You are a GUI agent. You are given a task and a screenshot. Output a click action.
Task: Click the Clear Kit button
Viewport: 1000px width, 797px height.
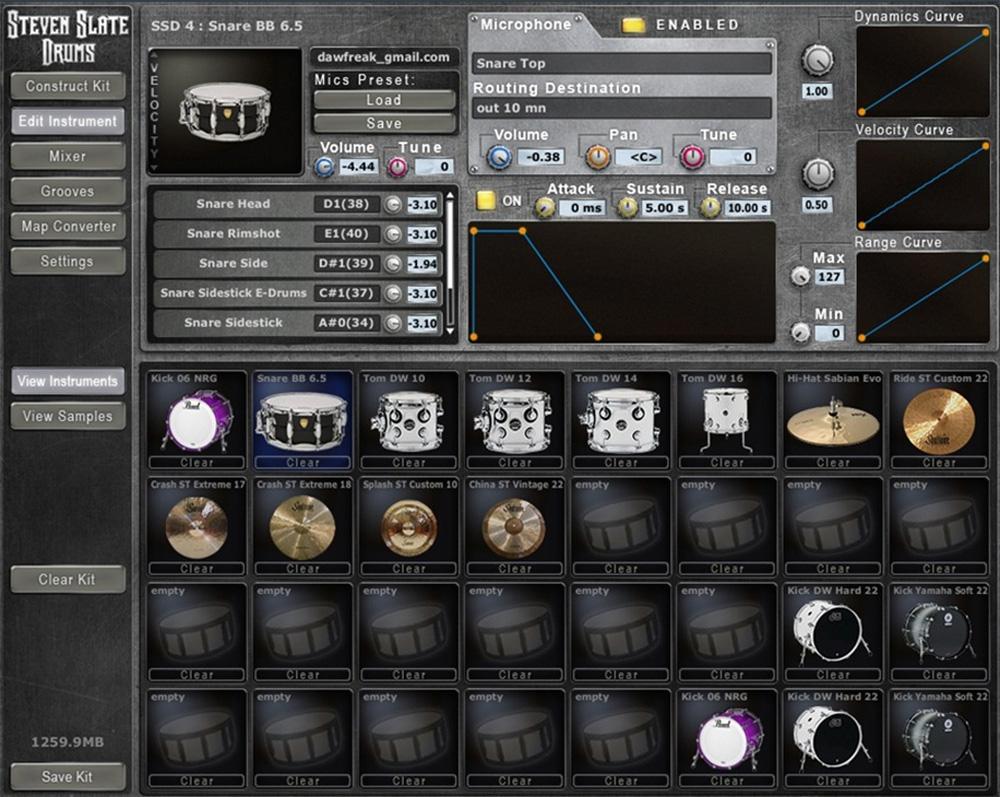68,580
